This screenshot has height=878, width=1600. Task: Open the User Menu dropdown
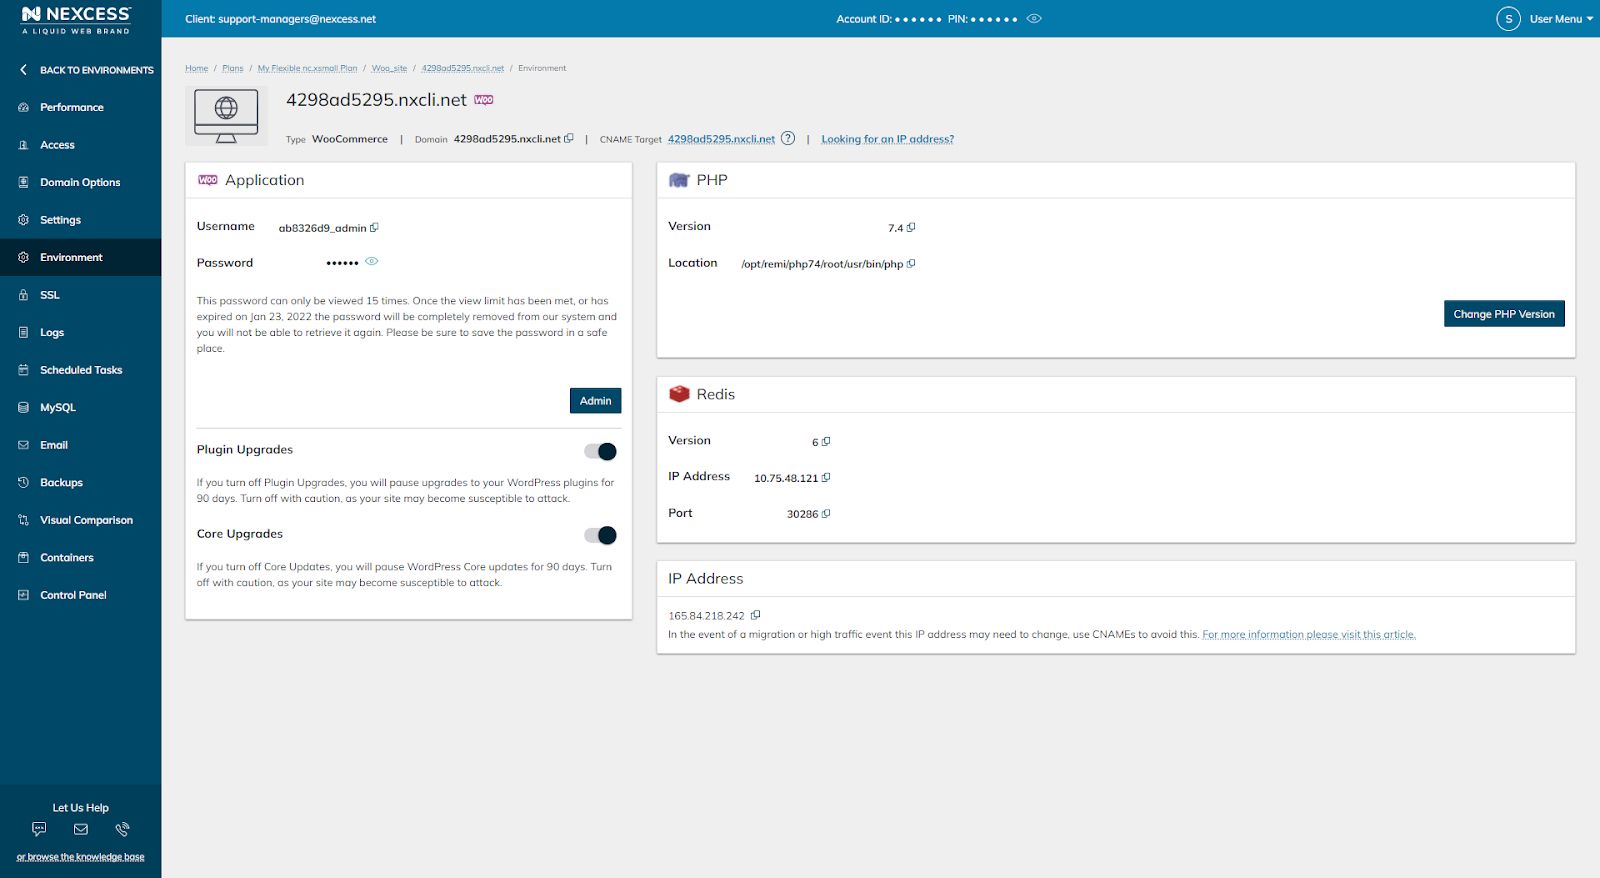[x=1561, y=19]
